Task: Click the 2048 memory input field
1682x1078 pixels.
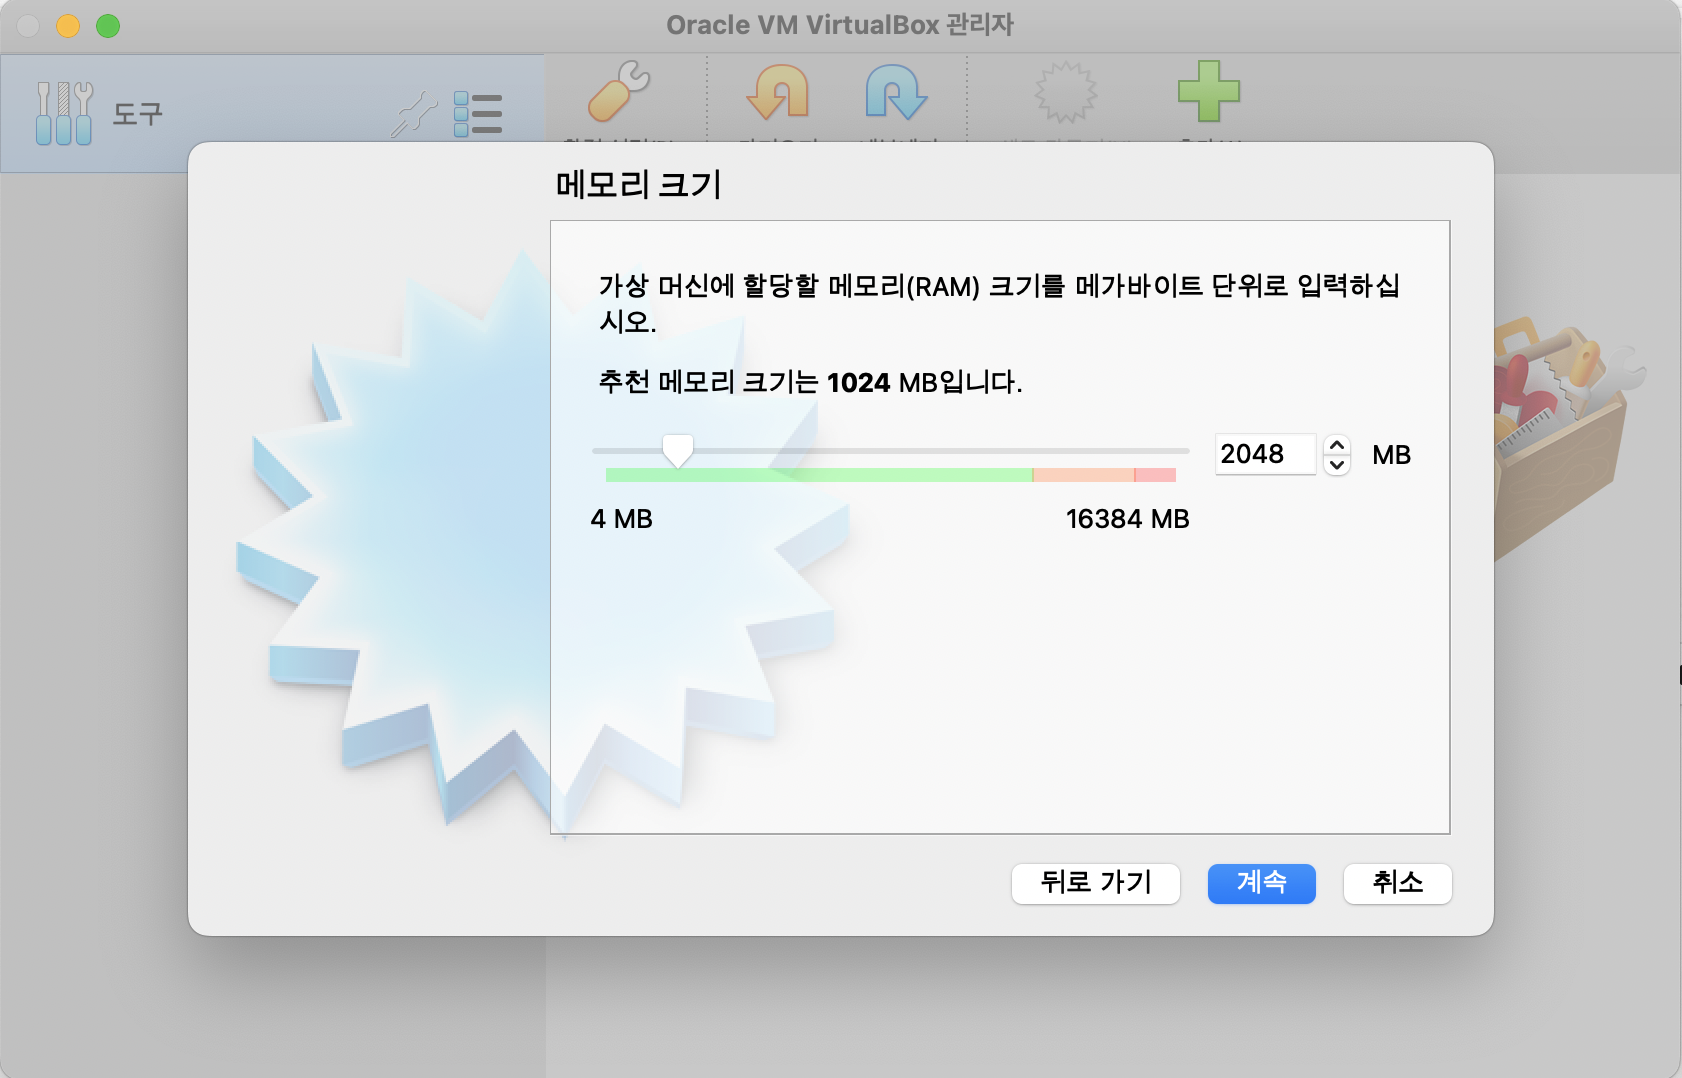Action: pyautogui.click(x=1265, y=454)
